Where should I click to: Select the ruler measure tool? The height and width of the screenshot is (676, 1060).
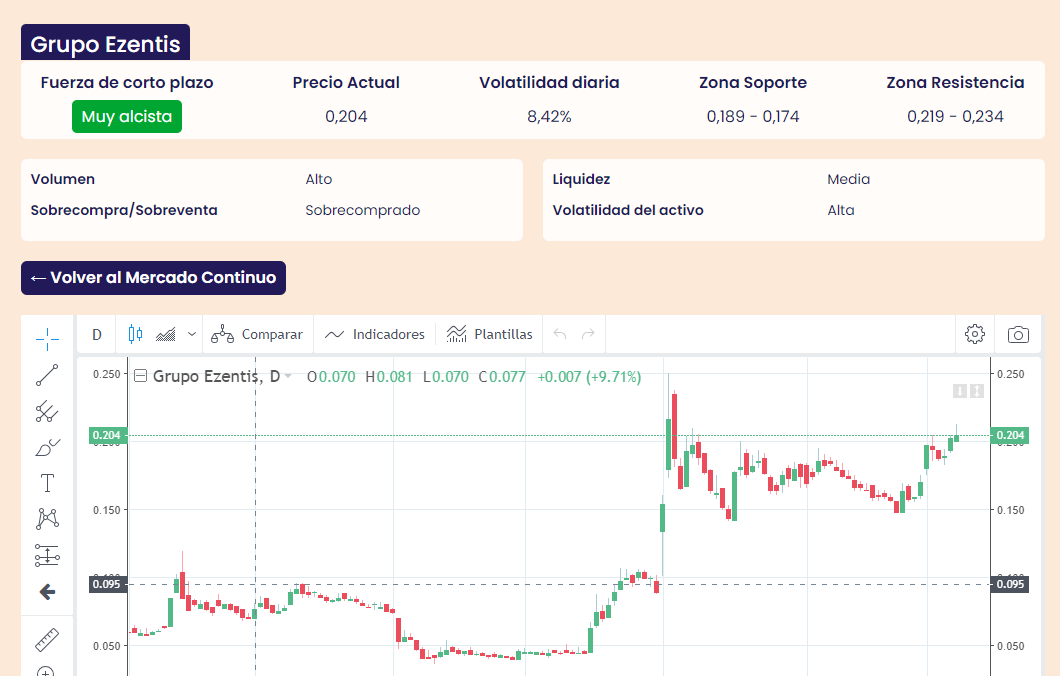click(x=47, y=639)
